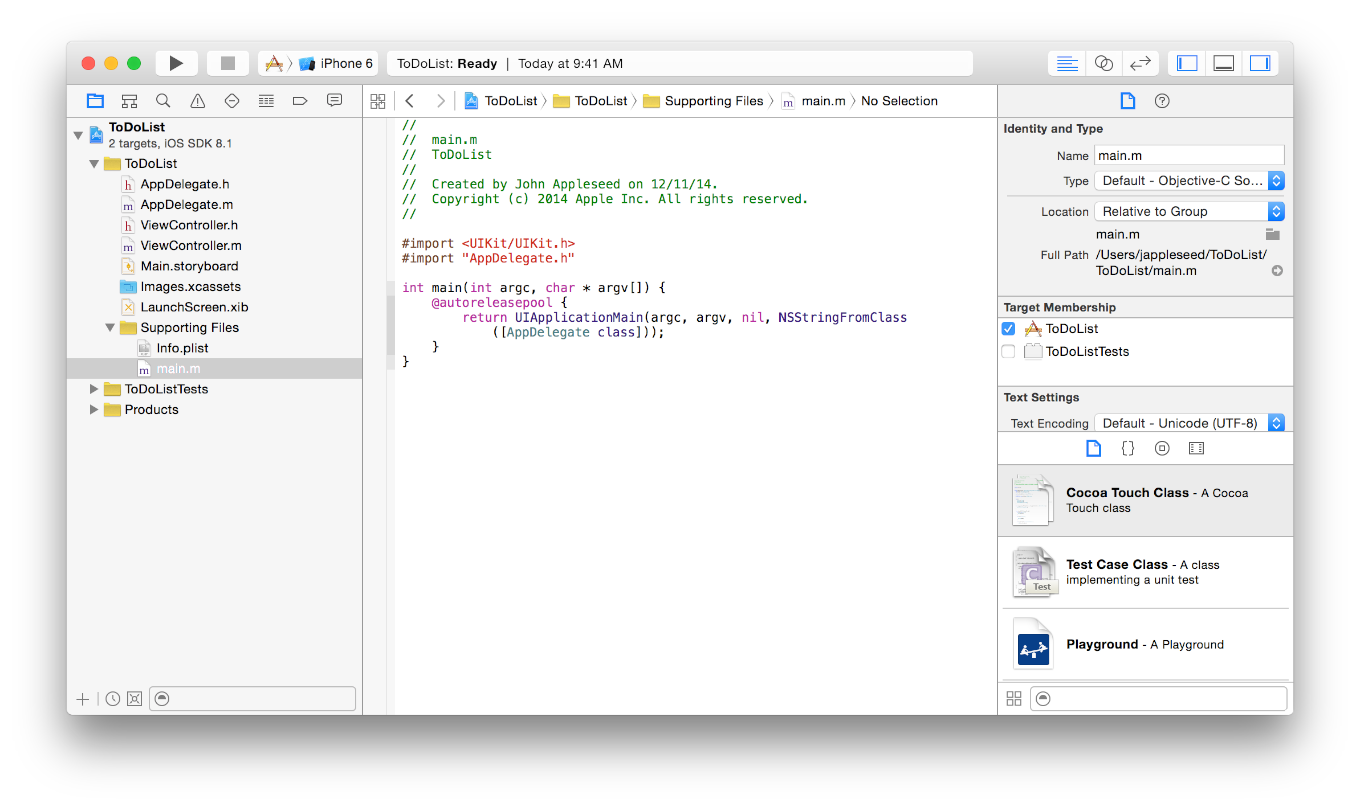The width and height of the screenshot is (1360, 811).
Task: Show the Version editor
Action: pos(1140,63)
